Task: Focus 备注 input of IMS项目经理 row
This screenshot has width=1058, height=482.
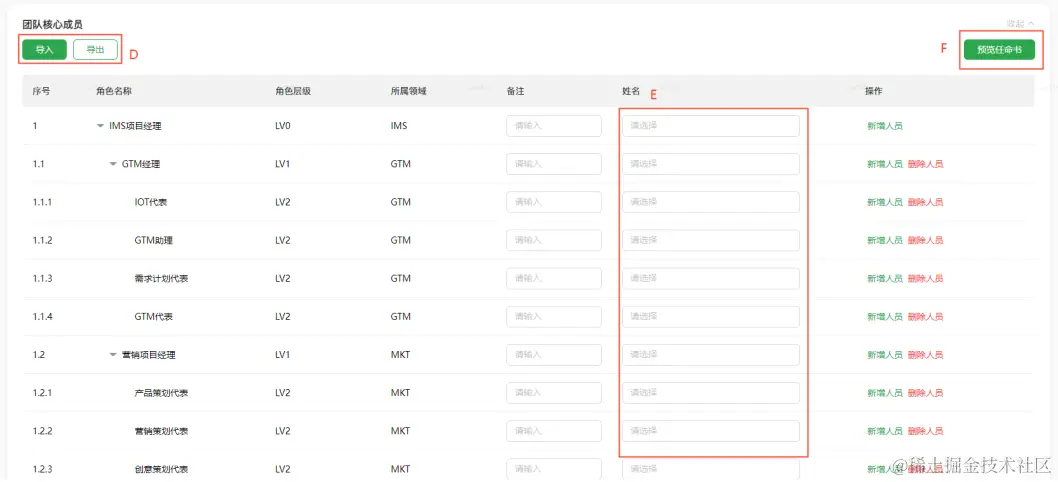Action: 554,126
